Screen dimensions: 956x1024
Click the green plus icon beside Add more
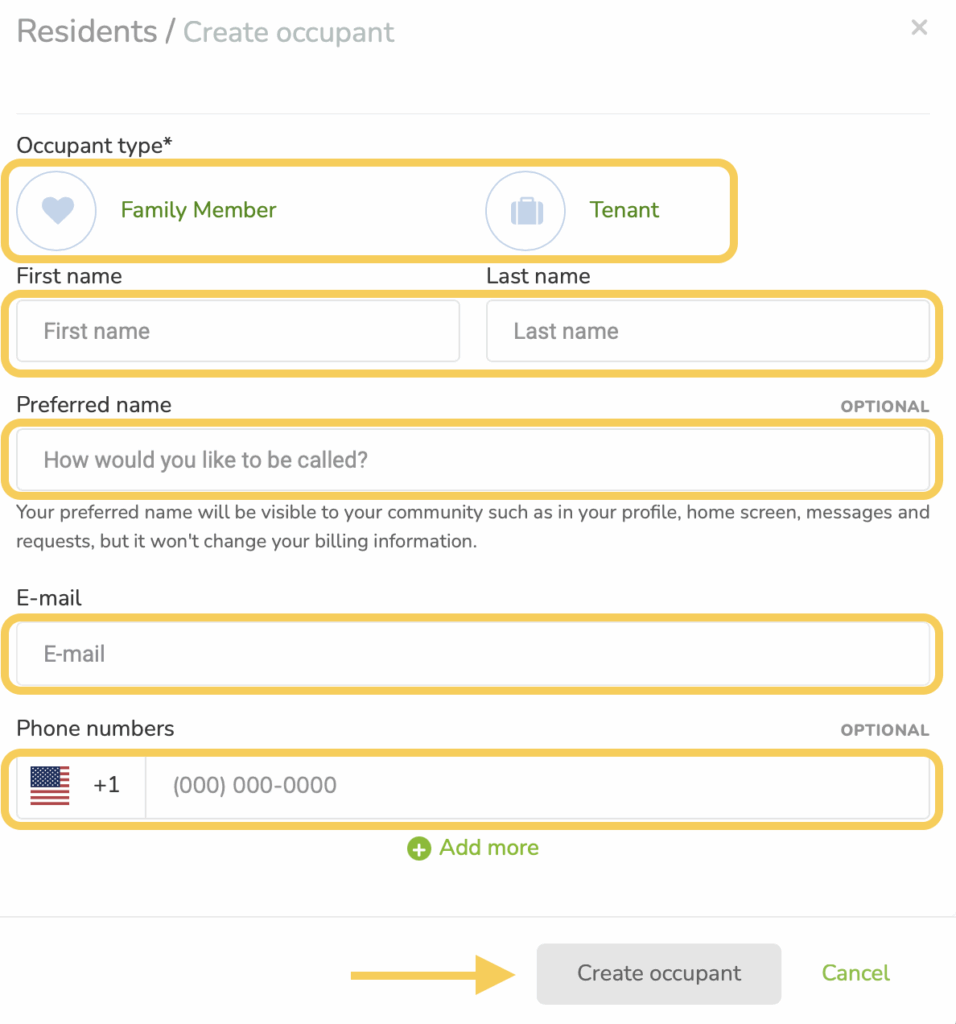[x=419, y=849]
